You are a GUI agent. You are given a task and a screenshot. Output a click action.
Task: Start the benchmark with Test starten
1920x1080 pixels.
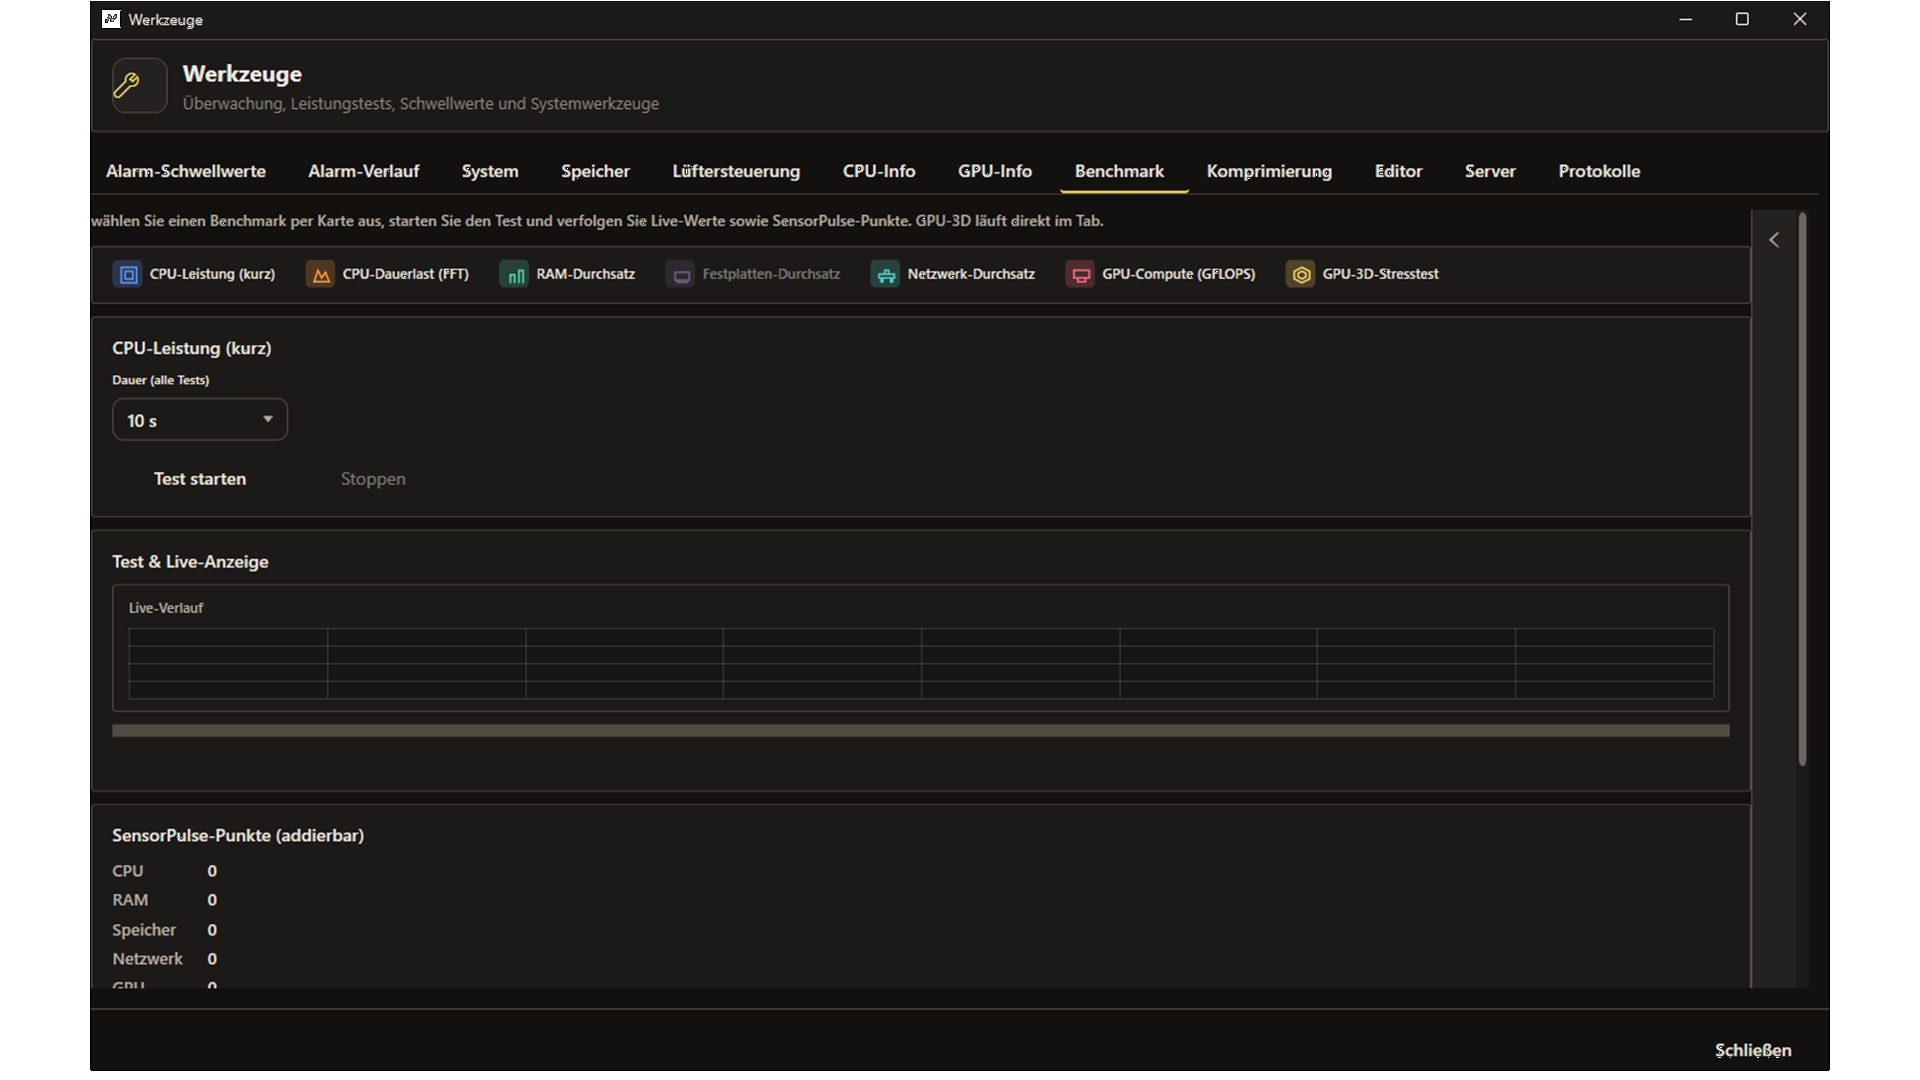(200, 479)
